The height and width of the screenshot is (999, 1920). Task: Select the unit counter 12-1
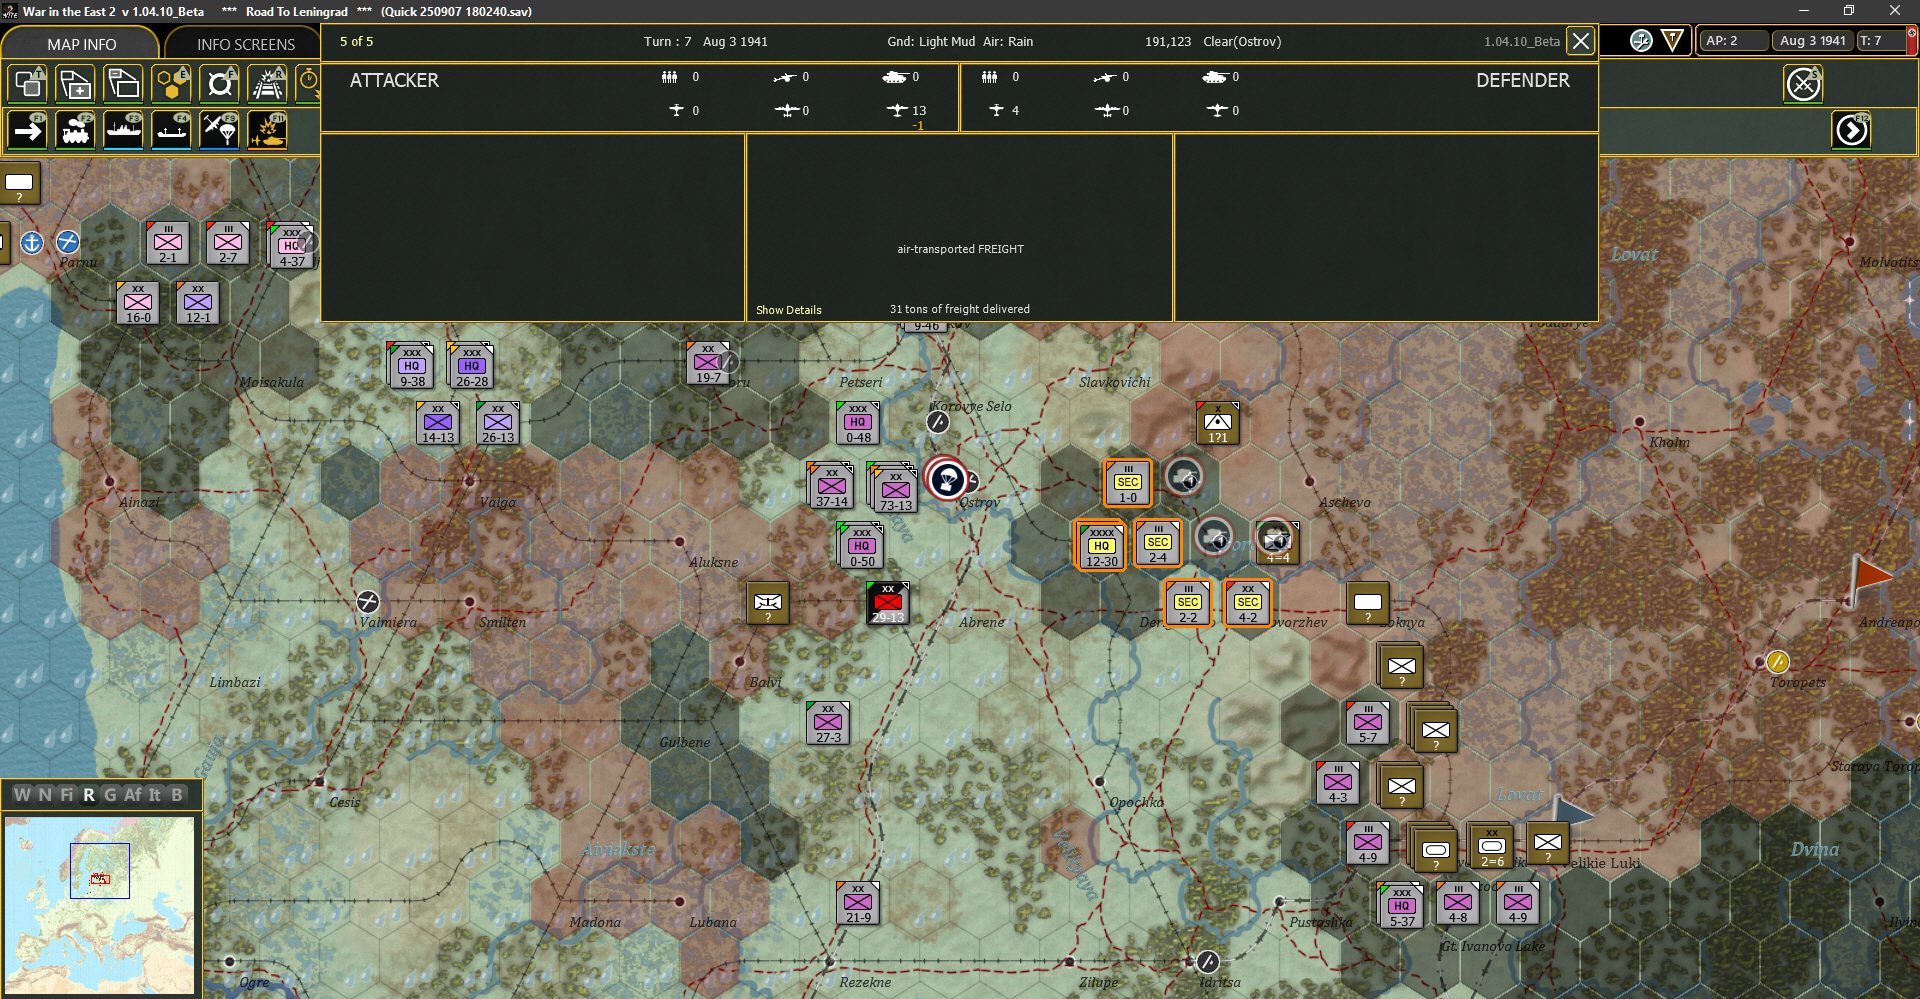point(198,303)
